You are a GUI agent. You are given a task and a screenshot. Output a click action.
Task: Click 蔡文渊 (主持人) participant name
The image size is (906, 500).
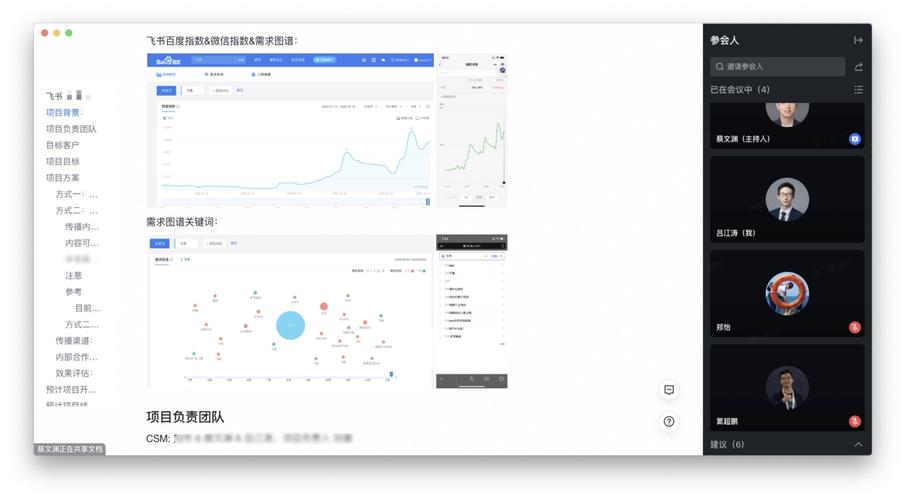pyautogui.click(x=743, y=139)
